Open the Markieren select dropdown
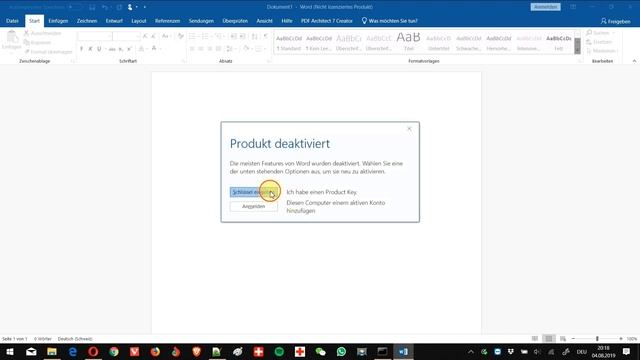The image size is (640, 360). 601,51
